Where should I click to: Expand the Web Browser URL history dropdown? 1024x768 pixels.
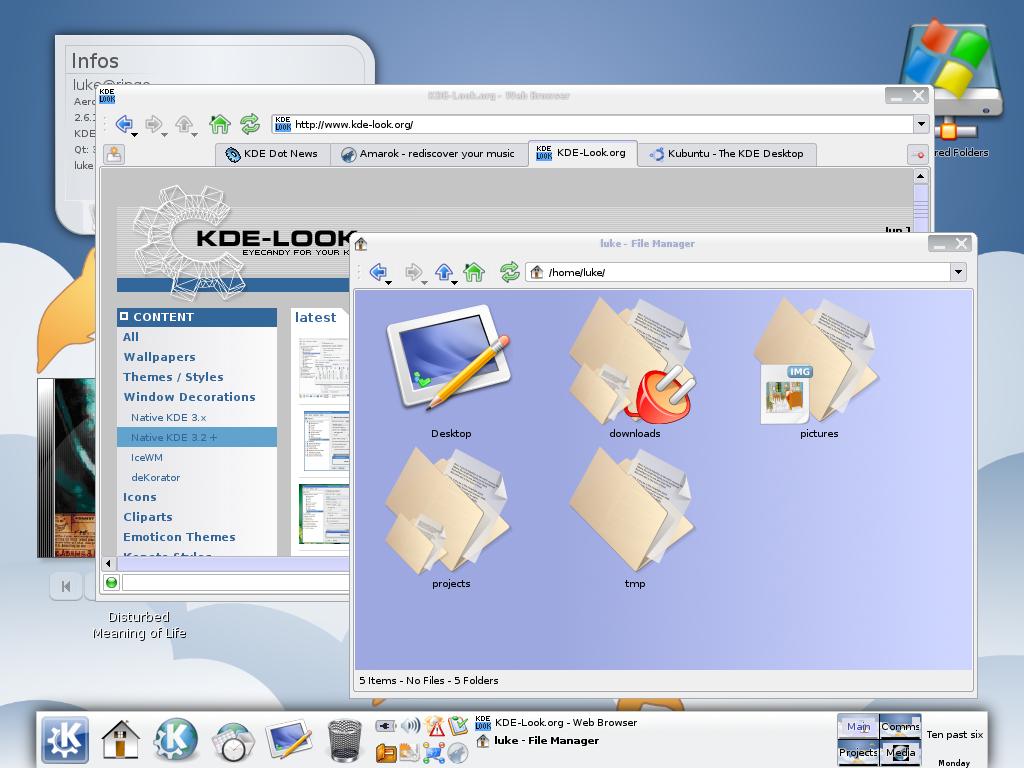point(921,124)
